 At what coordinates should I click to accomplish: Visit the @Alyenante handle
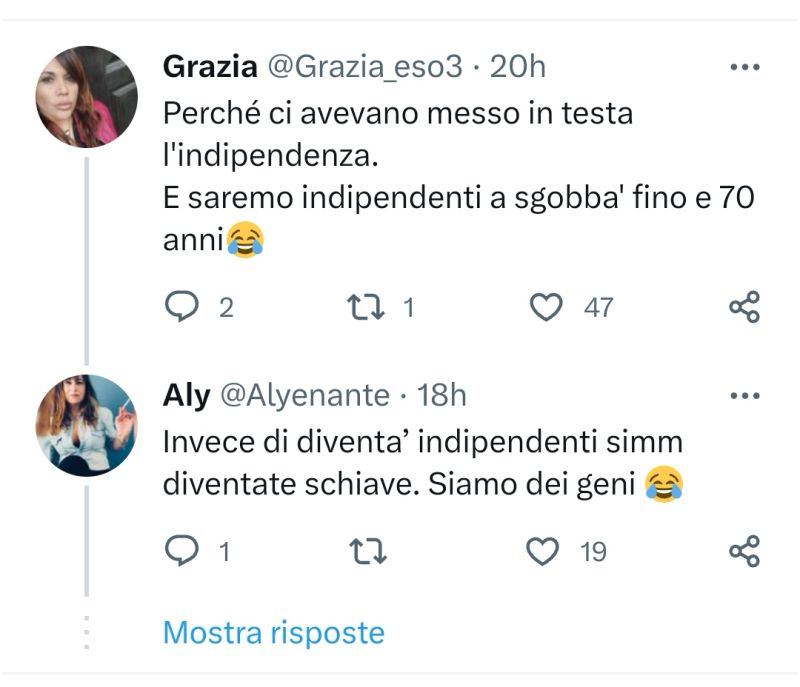coord(304,396)
